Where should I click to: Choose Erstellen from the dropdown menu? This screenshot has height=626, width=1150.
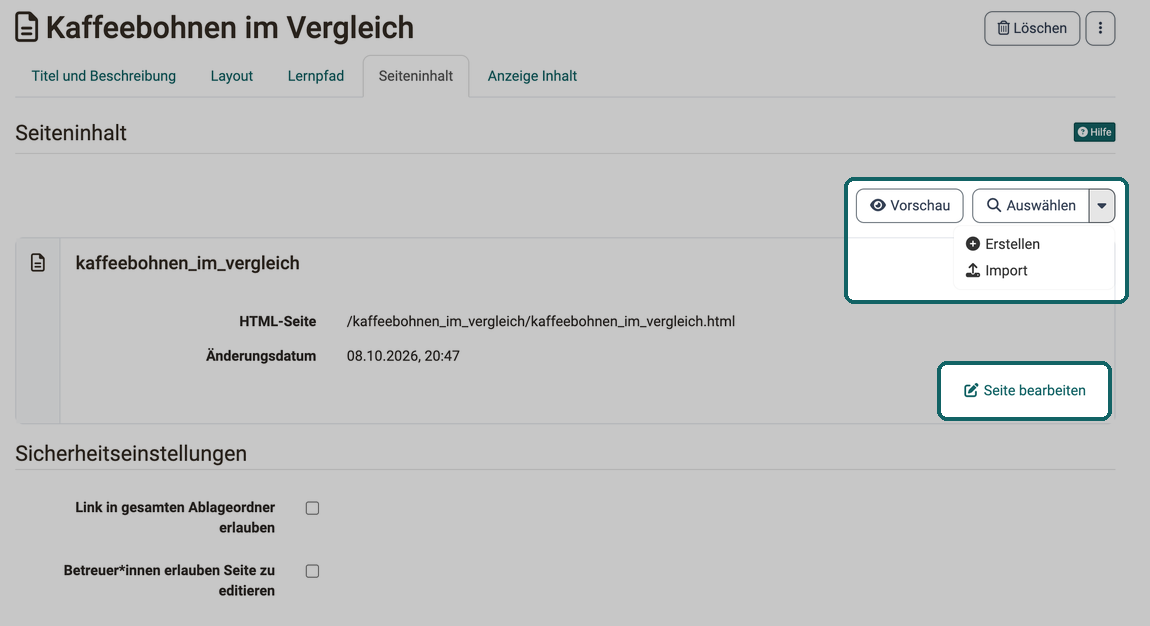click(x=1003, y=244)
